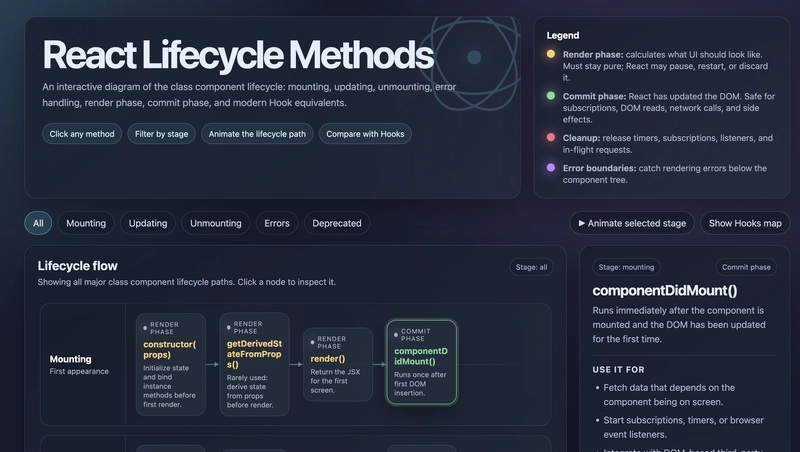Click the 'Legend' heading
This screenshot has height=452, width=800.
tap(563, 35)
